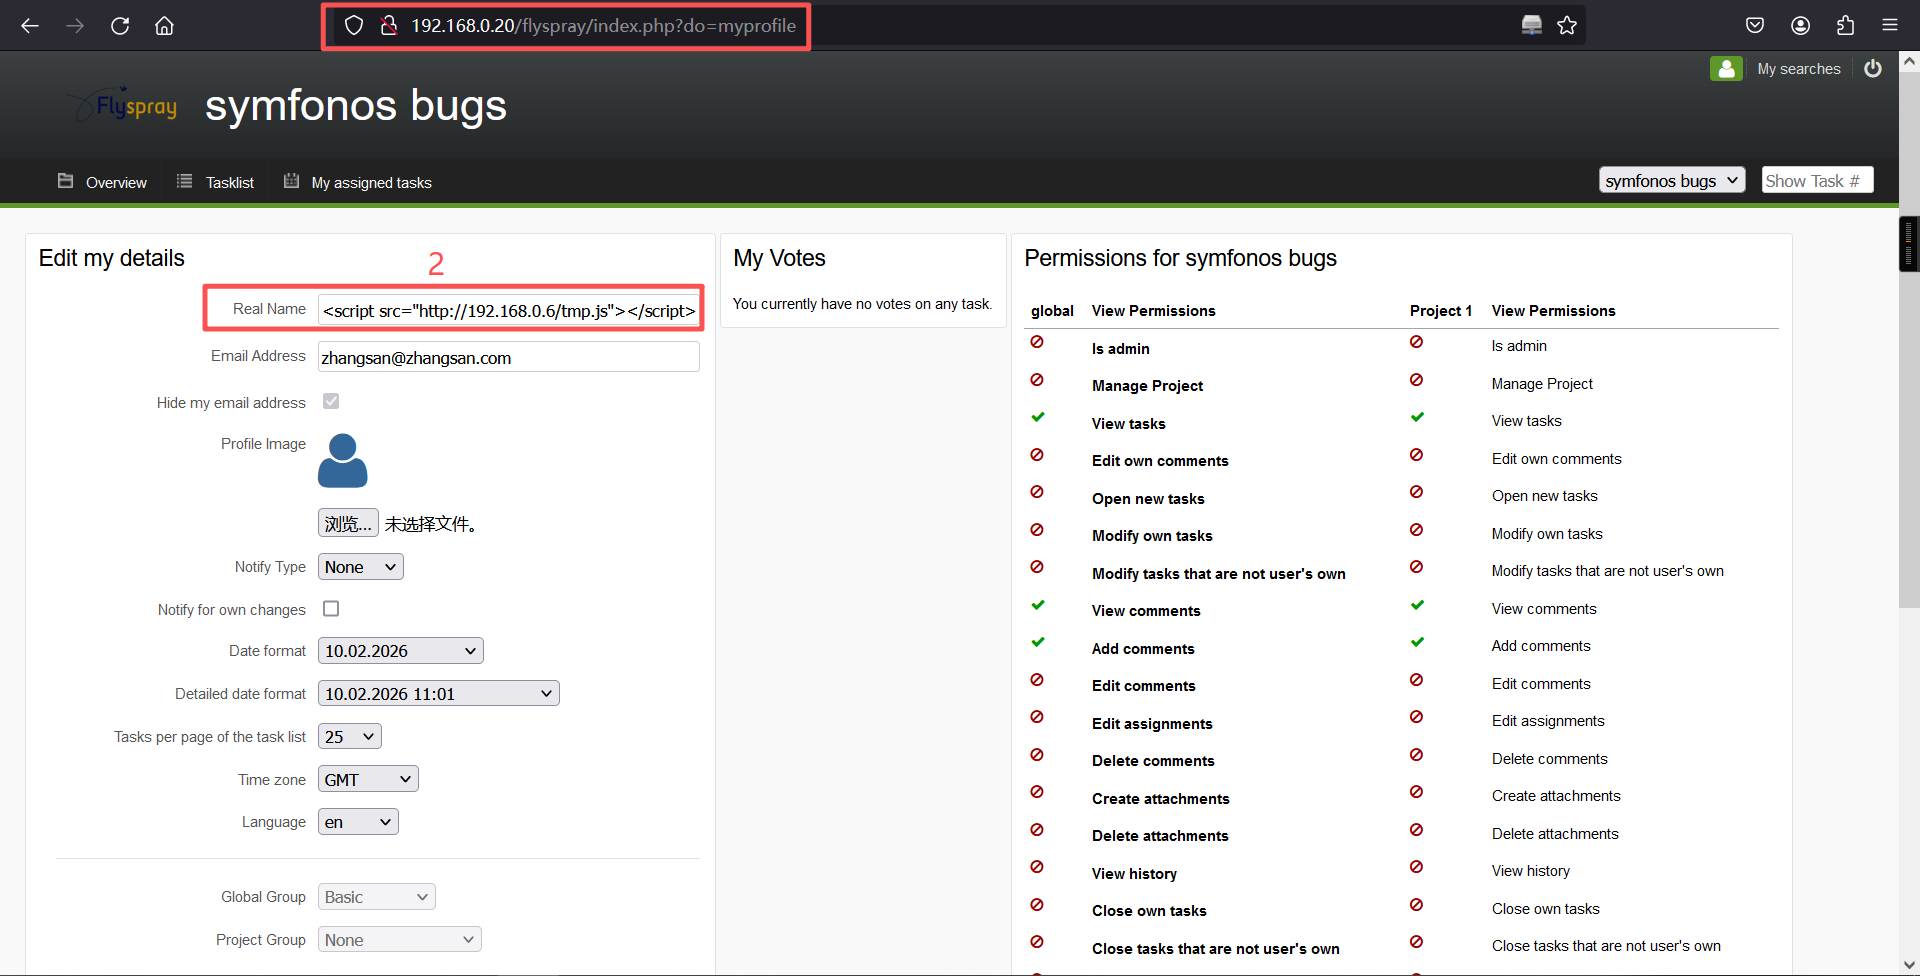
Task: Click global 'Modify own tasks' permission text
Action: coord(1152,536)
